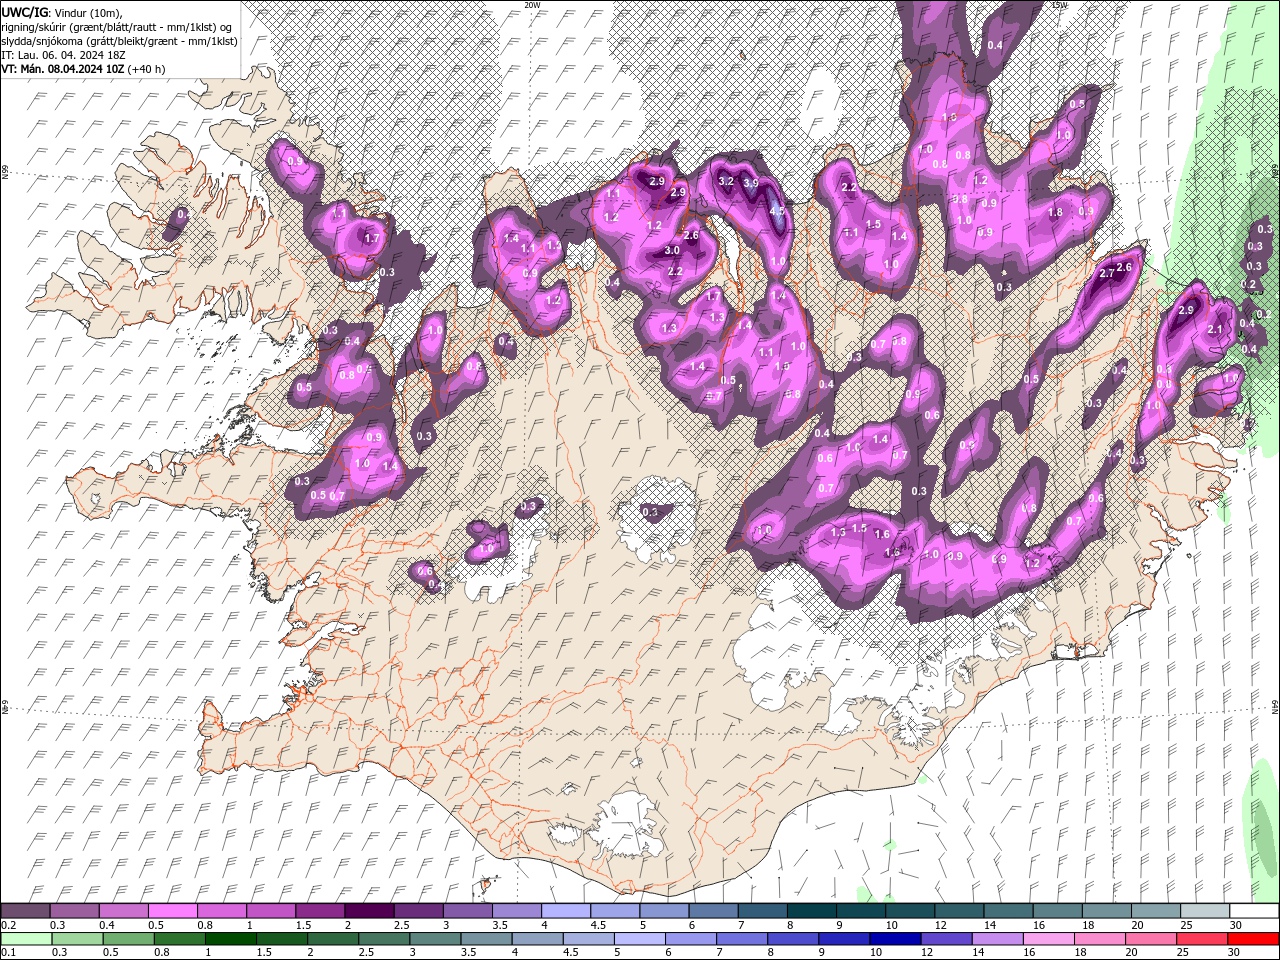Viewport: 1280px width, 960px height.
Task: Click the dark mauve 0.2 swatch in upper legend
Action: (x=26, y=911)
